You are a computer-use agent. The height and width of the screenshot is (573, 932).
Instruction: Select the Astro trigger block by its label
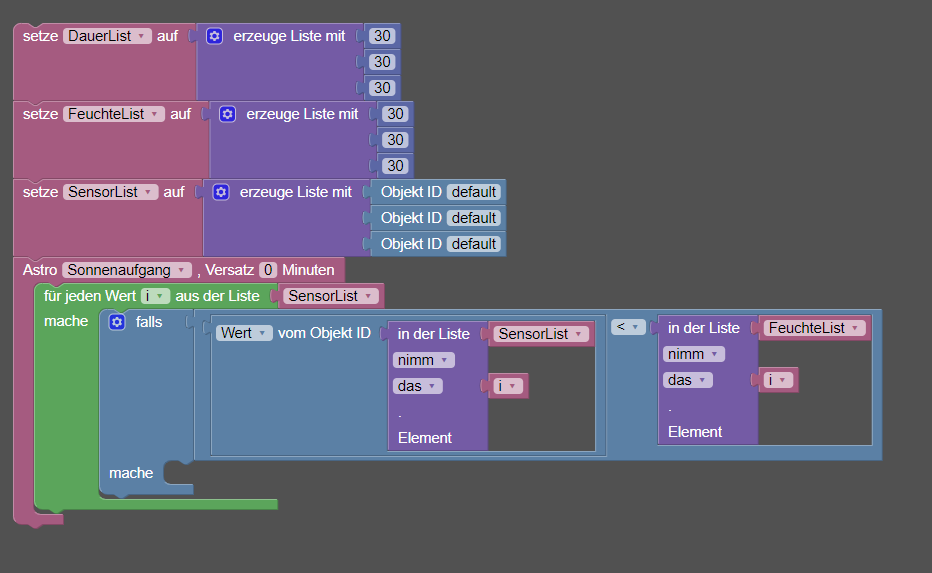(41, 270)
